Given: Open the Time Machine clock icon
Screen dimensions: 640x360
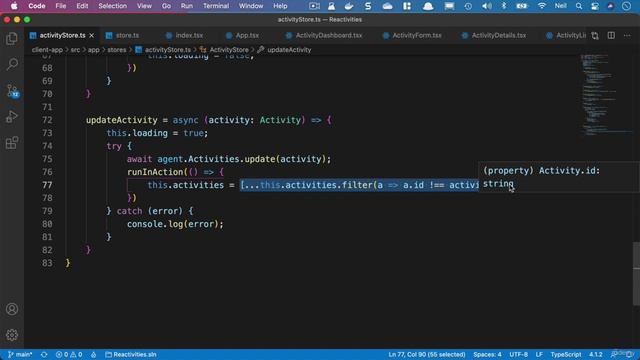Looking at the screenshot, I should coord(468,6).
